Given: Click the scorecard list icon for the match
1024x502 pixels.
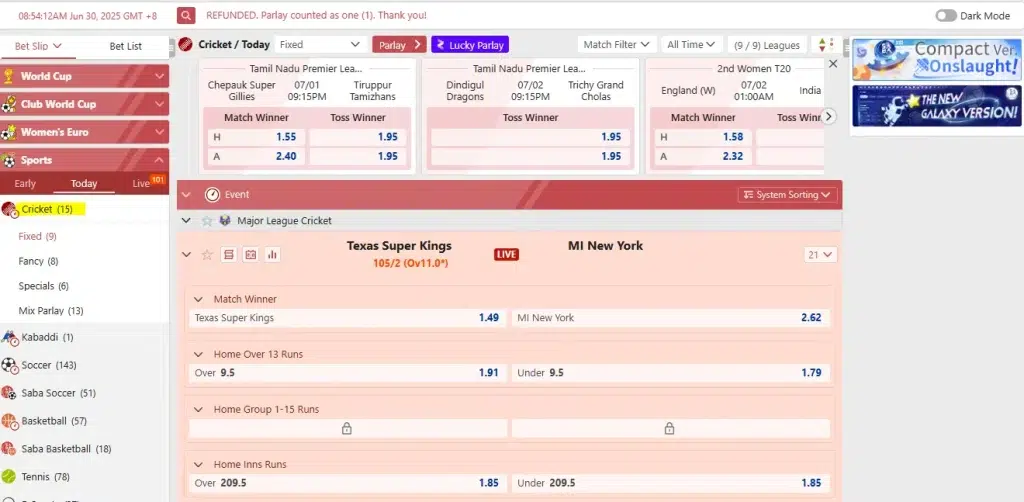Looking at the screenshot, I should [x=228, y=255].
